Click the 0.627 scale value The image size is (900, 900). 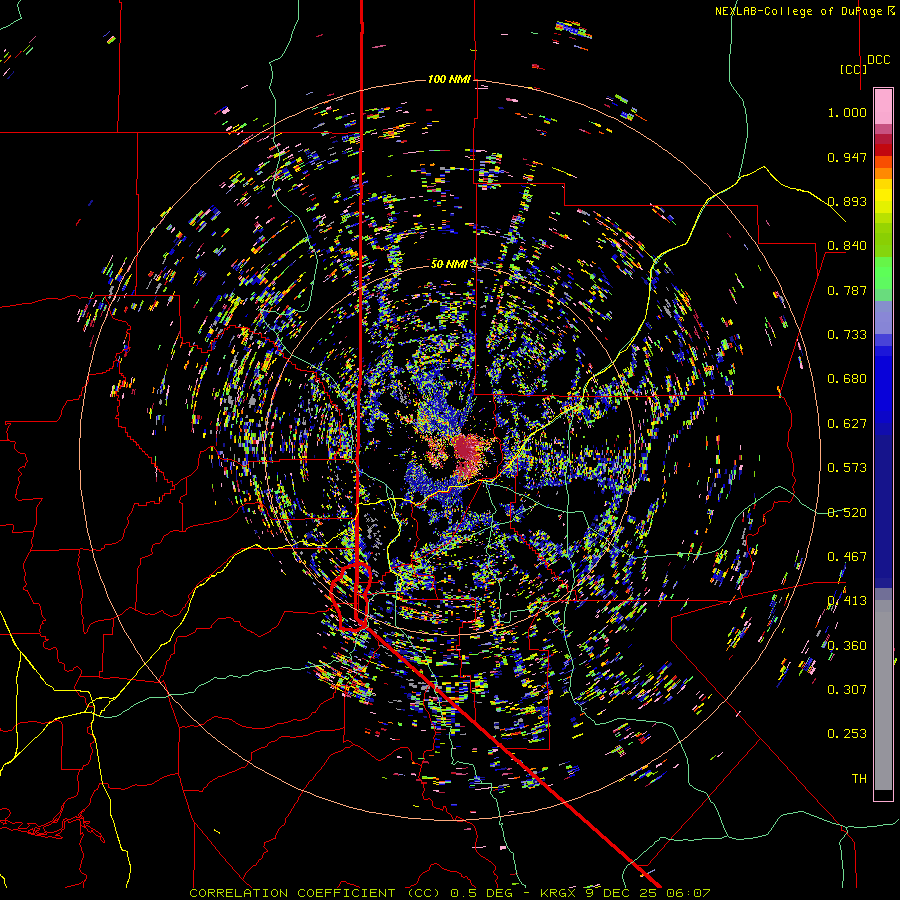(847, 424)
